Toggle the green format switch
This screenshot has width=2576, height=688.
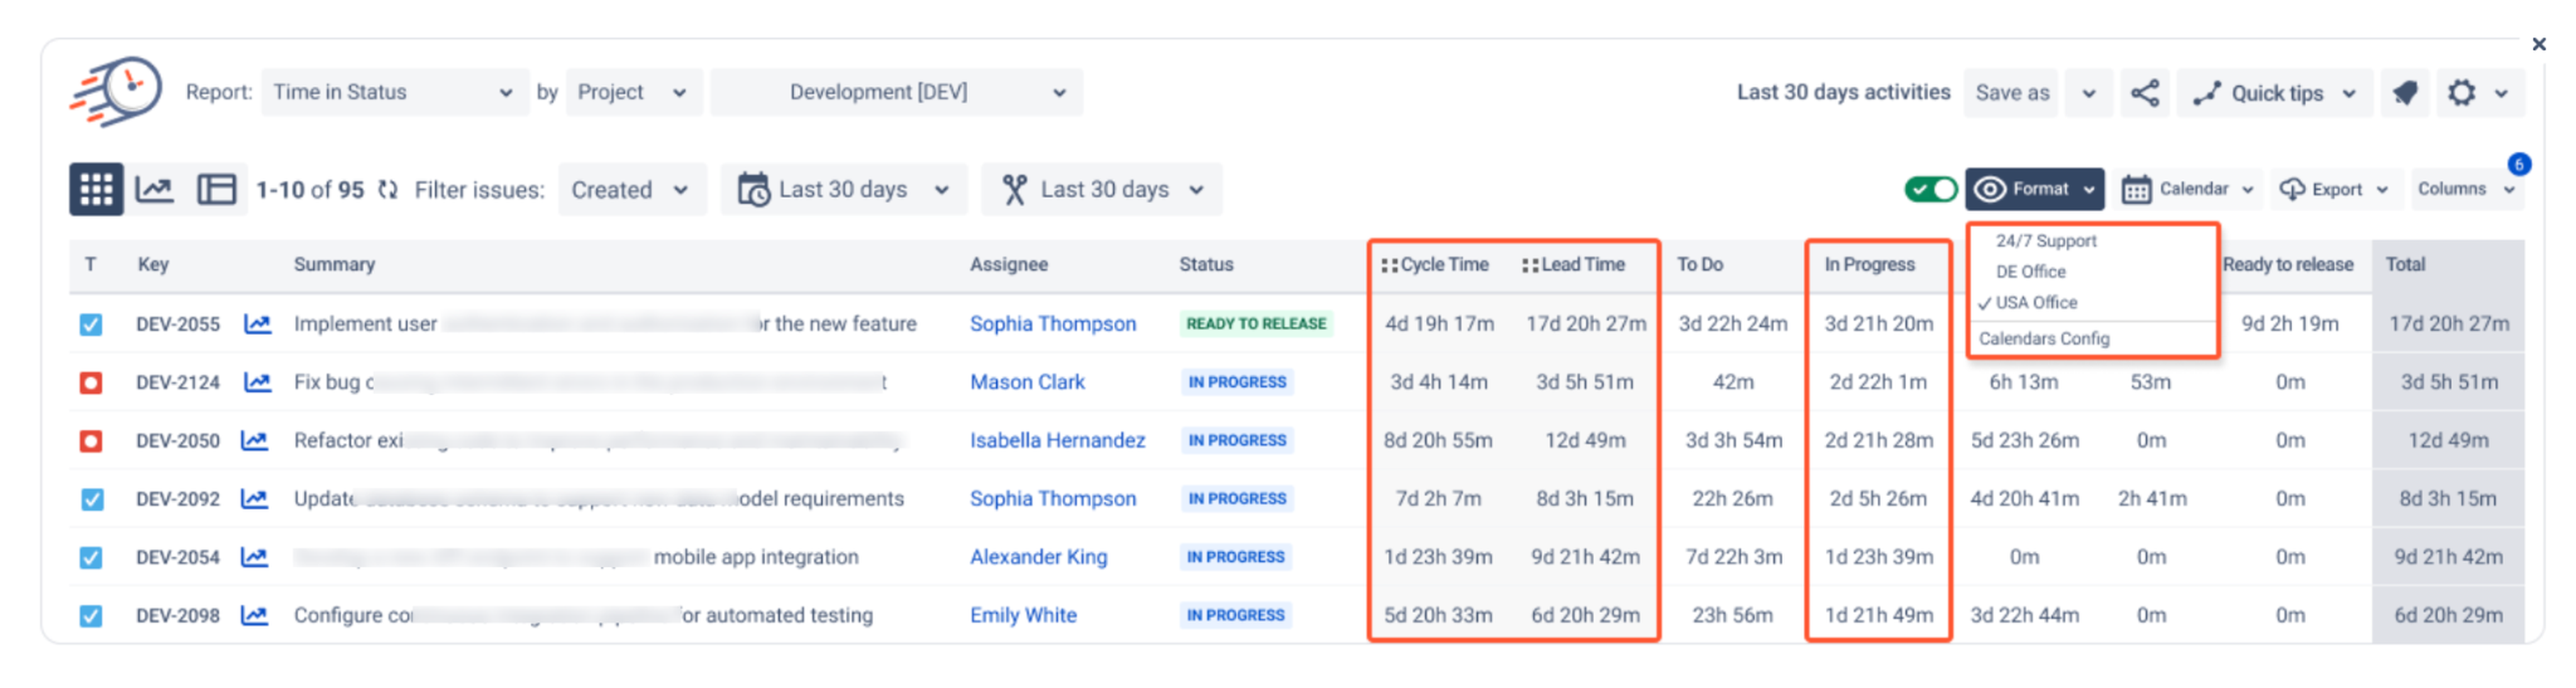pyautogui.click(x=1930, y=189)
